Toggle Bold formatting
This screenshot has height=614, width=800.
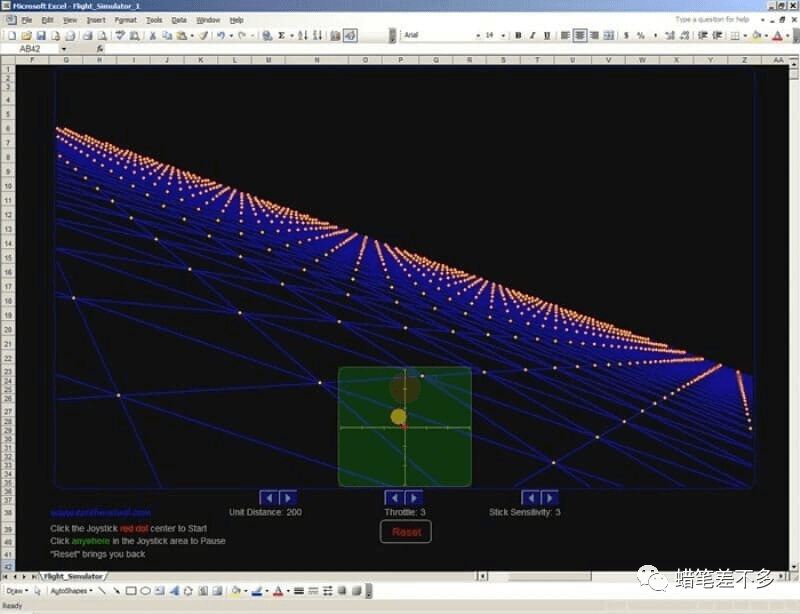tap(518, 35)
